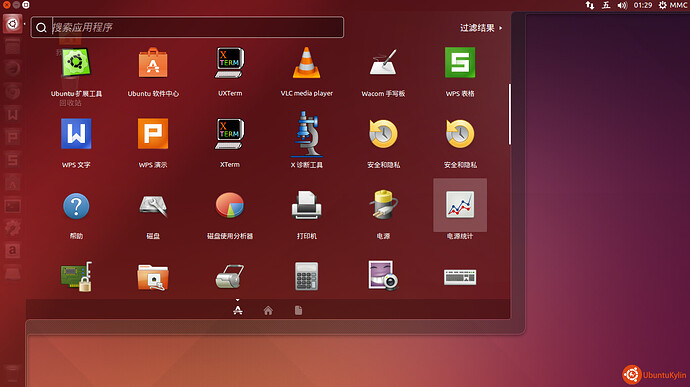This screenshot has height=387, width=690.
Task: Click the Ubuntu Dash launcher button
Action: (12, 23)
